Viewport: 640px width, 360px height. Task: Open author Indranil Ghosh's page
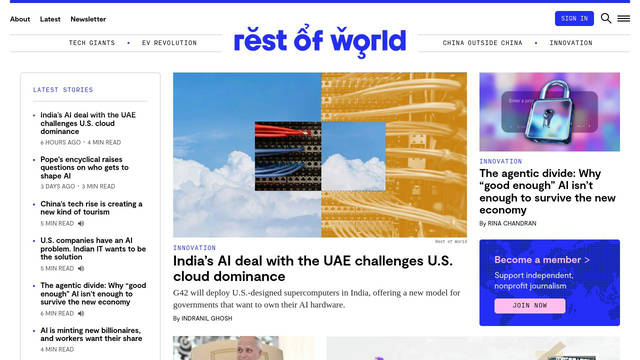pos(207,318)
